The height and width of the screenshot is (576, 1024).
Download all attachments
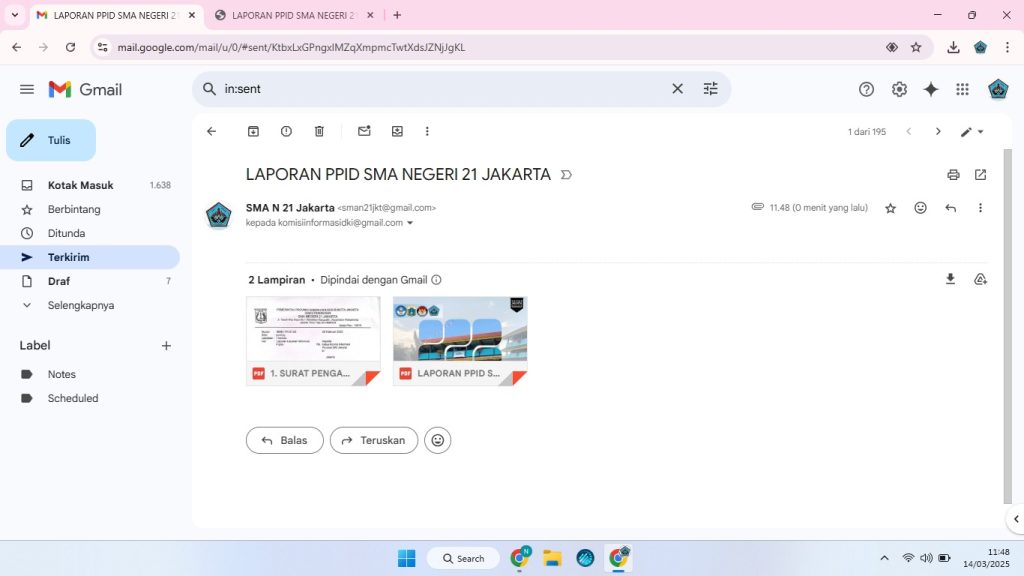pyautogui.click(x=950, y=280)
